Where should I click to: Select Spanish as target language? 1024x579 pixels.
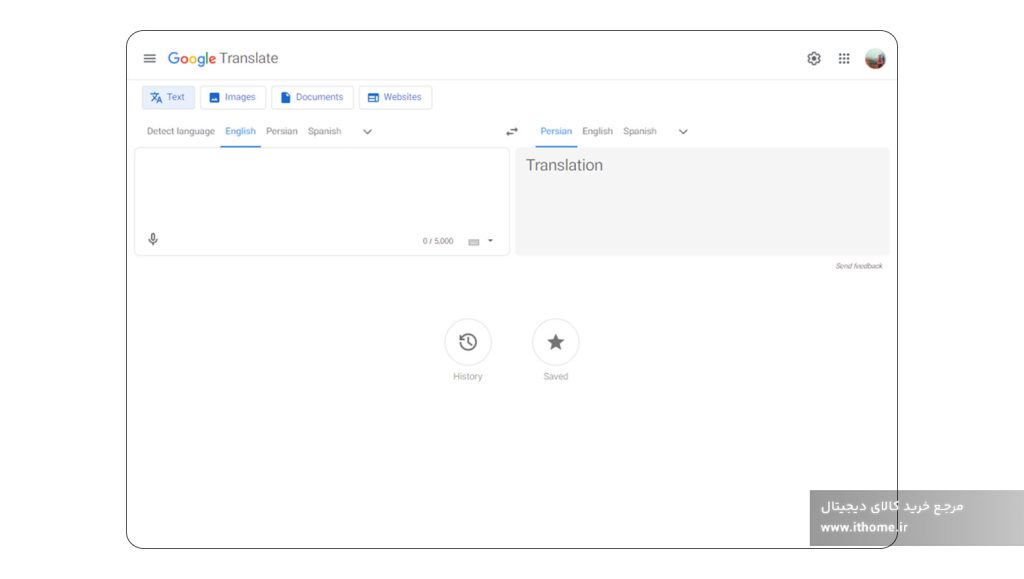[640, 131]
